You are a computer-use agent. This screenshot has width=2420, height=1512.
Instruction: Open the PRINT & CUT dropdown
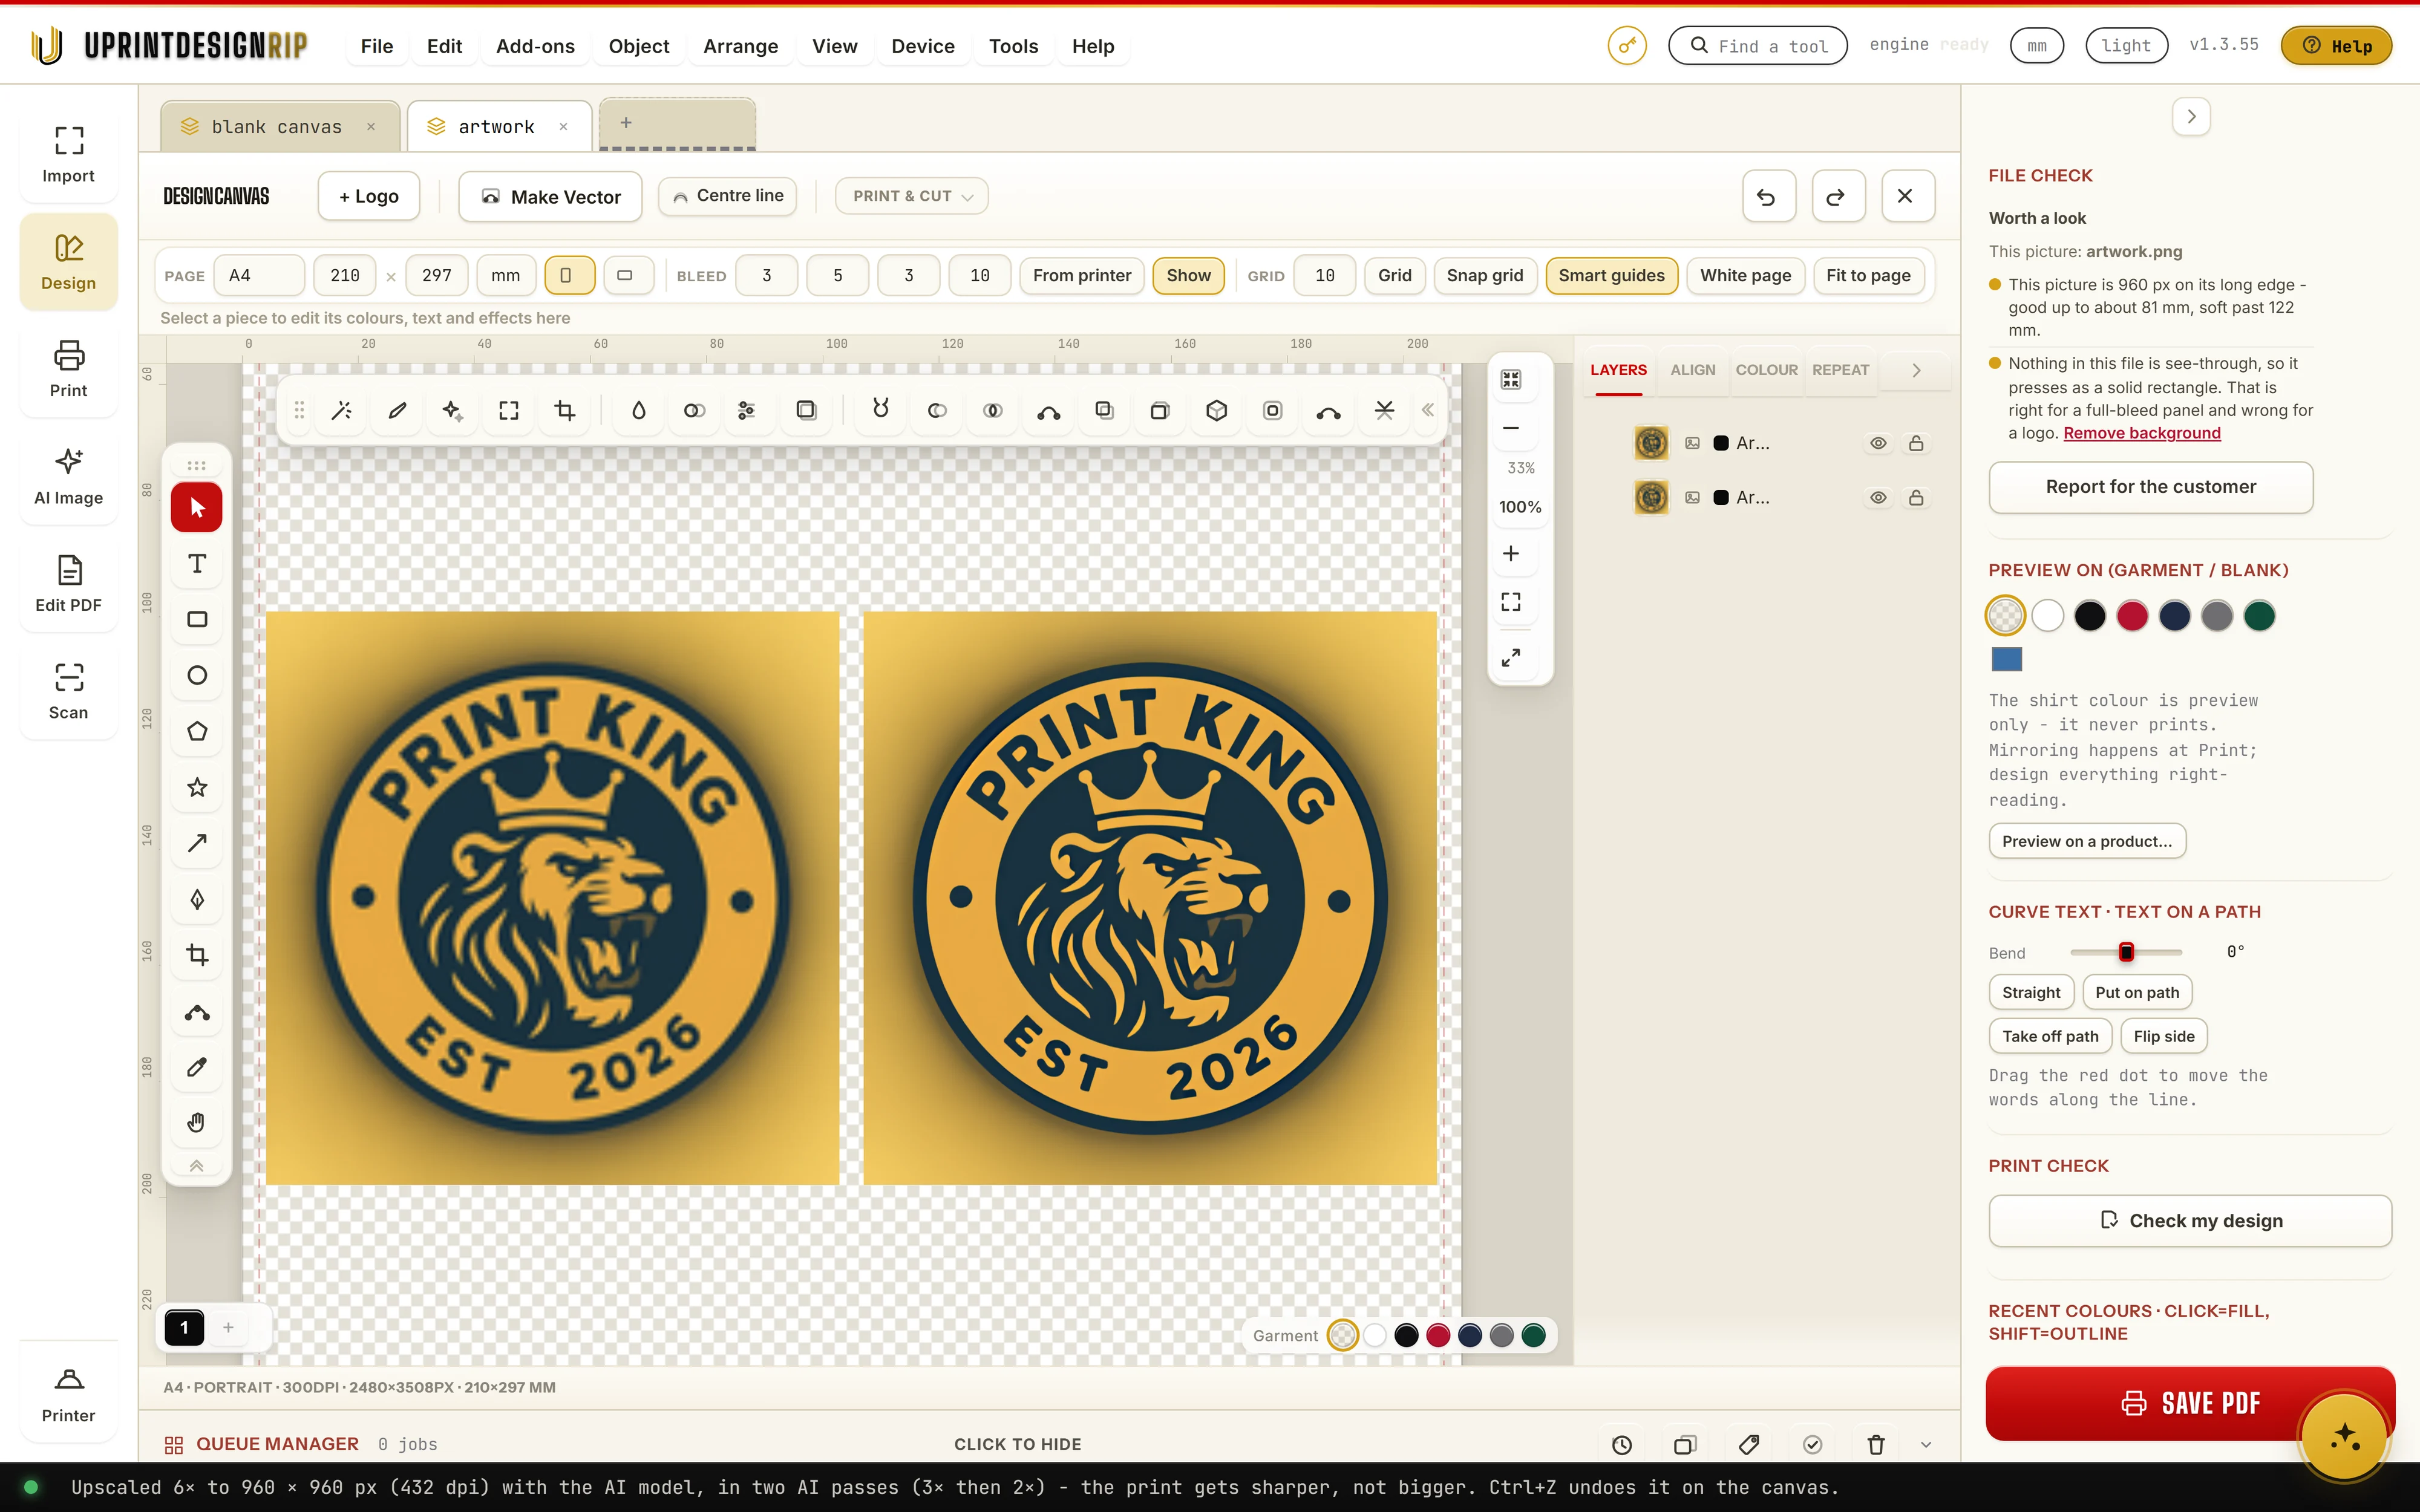(912, 196)
